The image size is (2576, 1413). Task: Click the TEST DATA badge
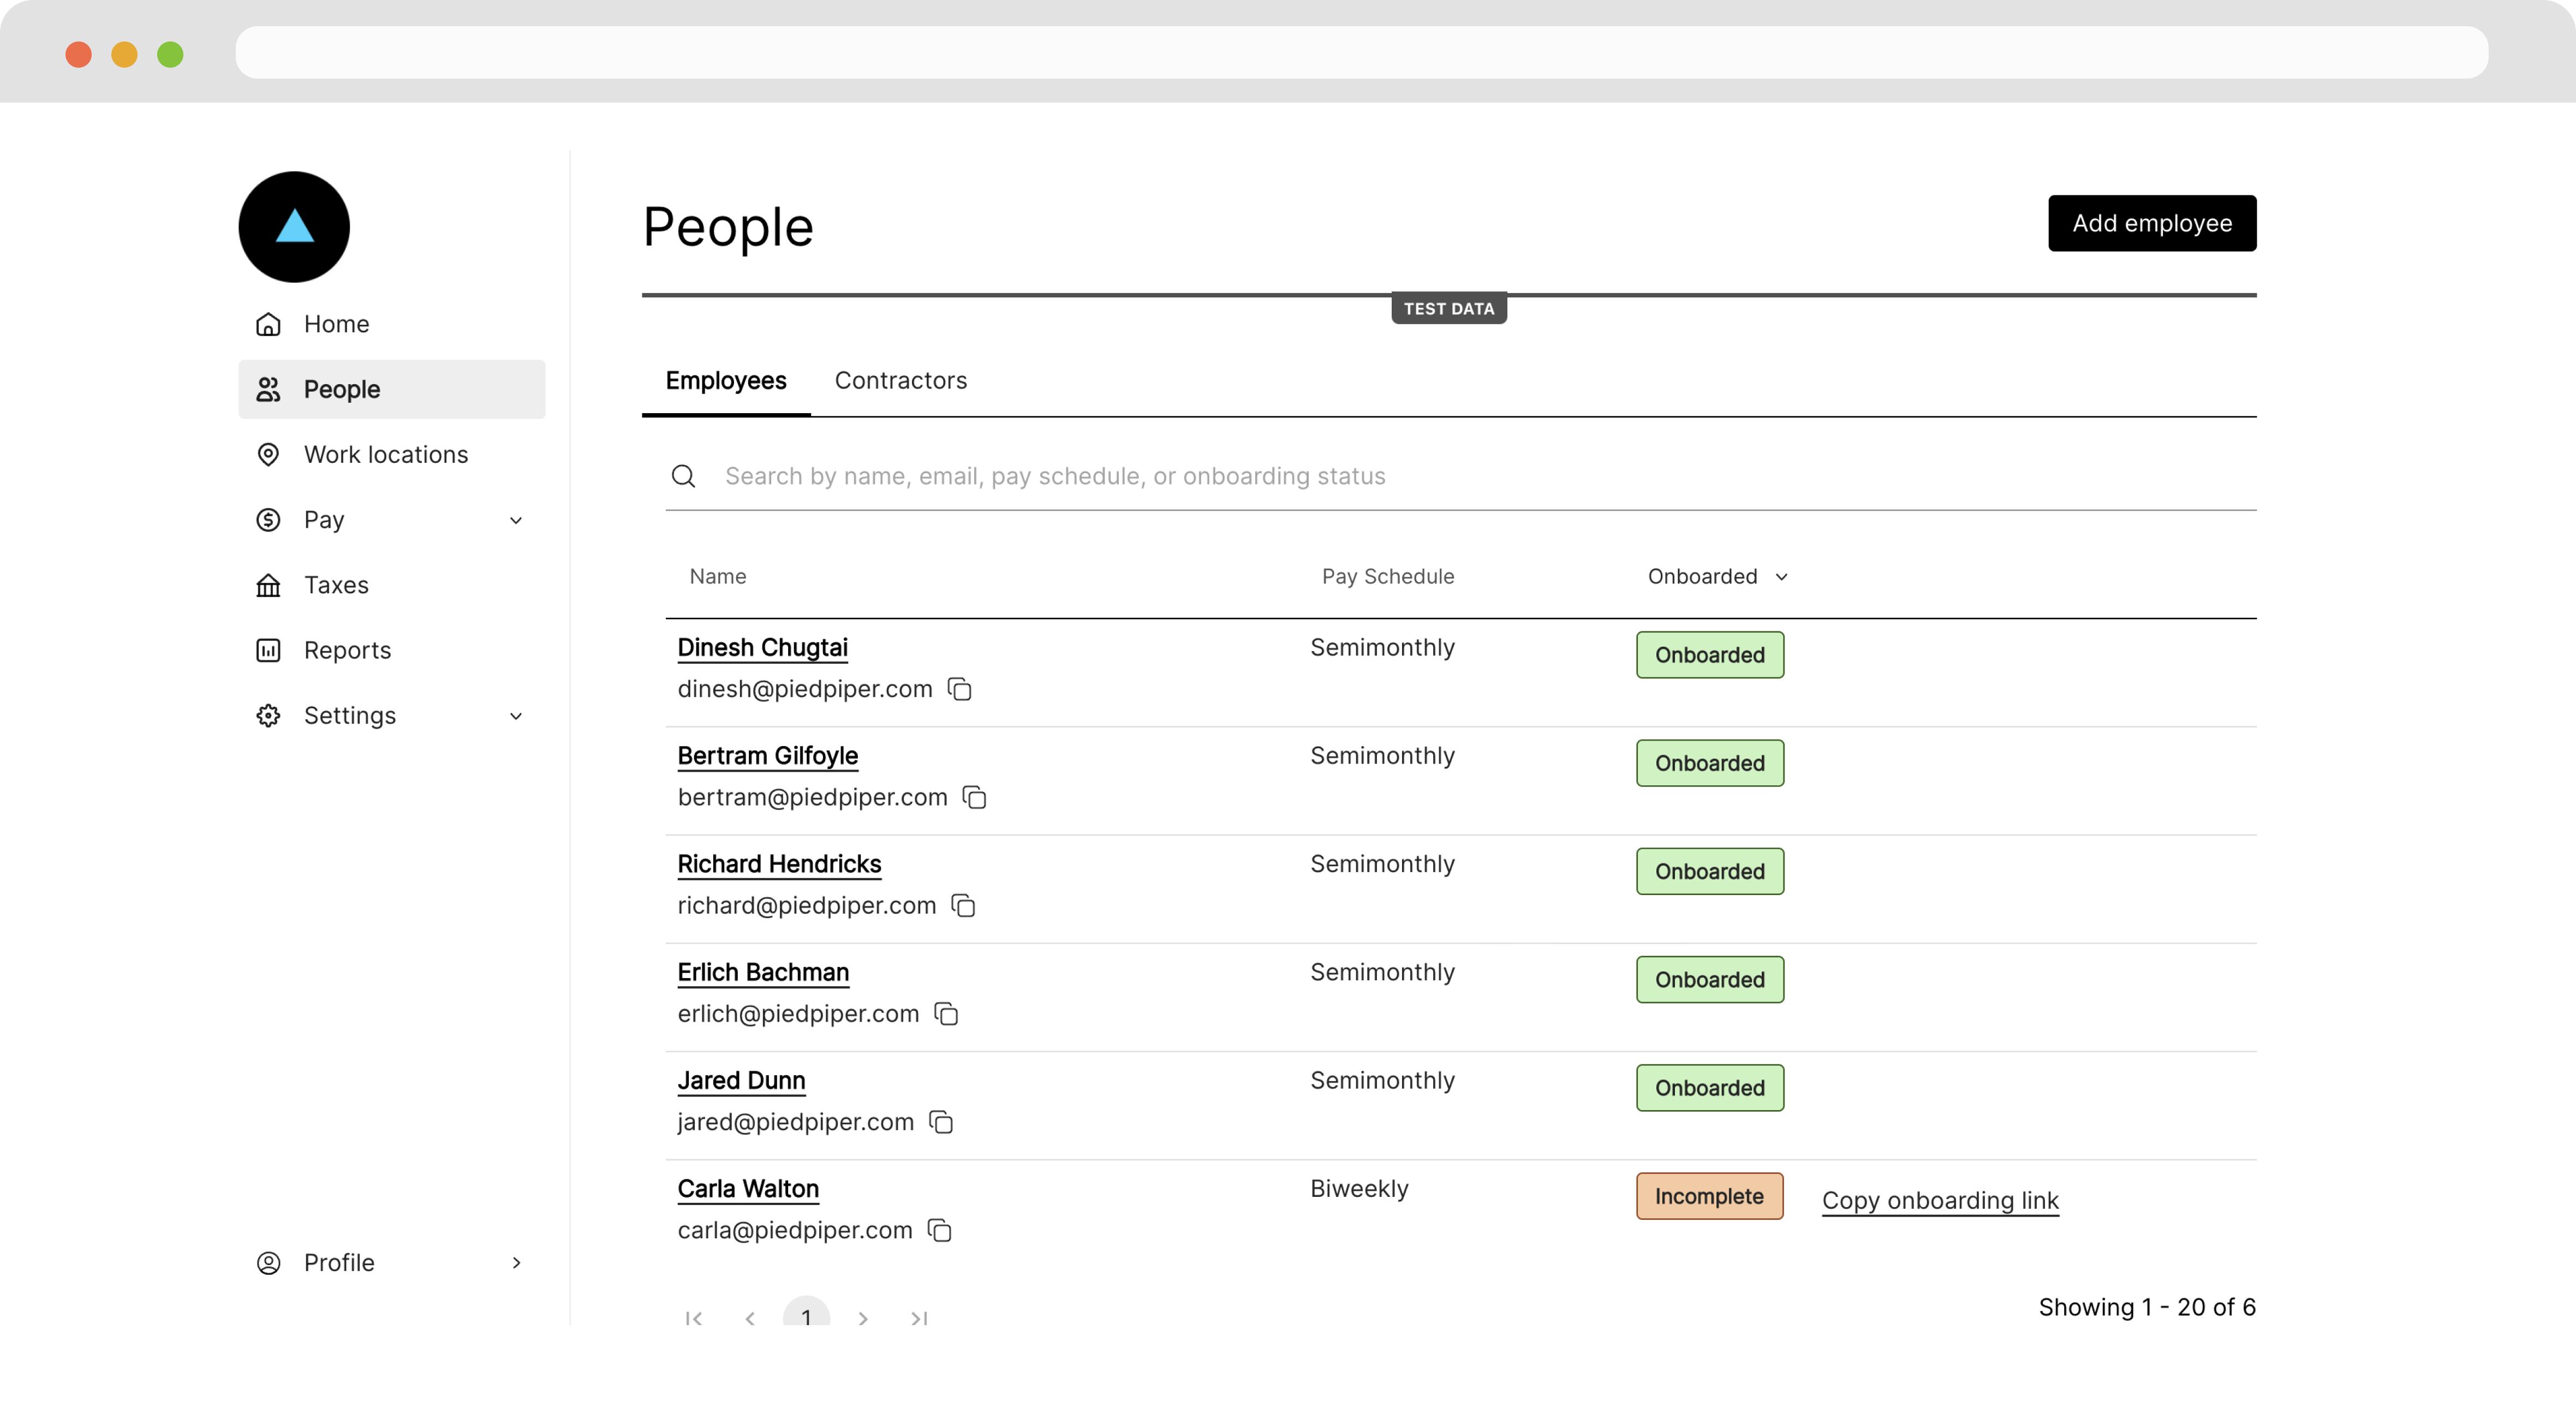click(1449, 308)
